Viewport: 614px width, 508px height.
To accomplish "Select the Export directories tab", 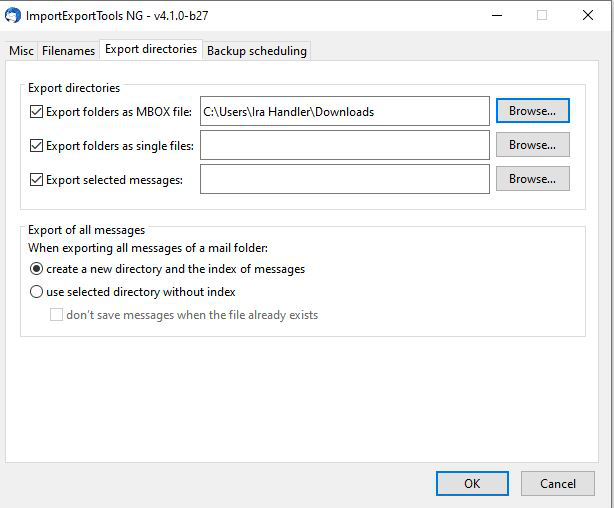I will click(x=151, y=49).
